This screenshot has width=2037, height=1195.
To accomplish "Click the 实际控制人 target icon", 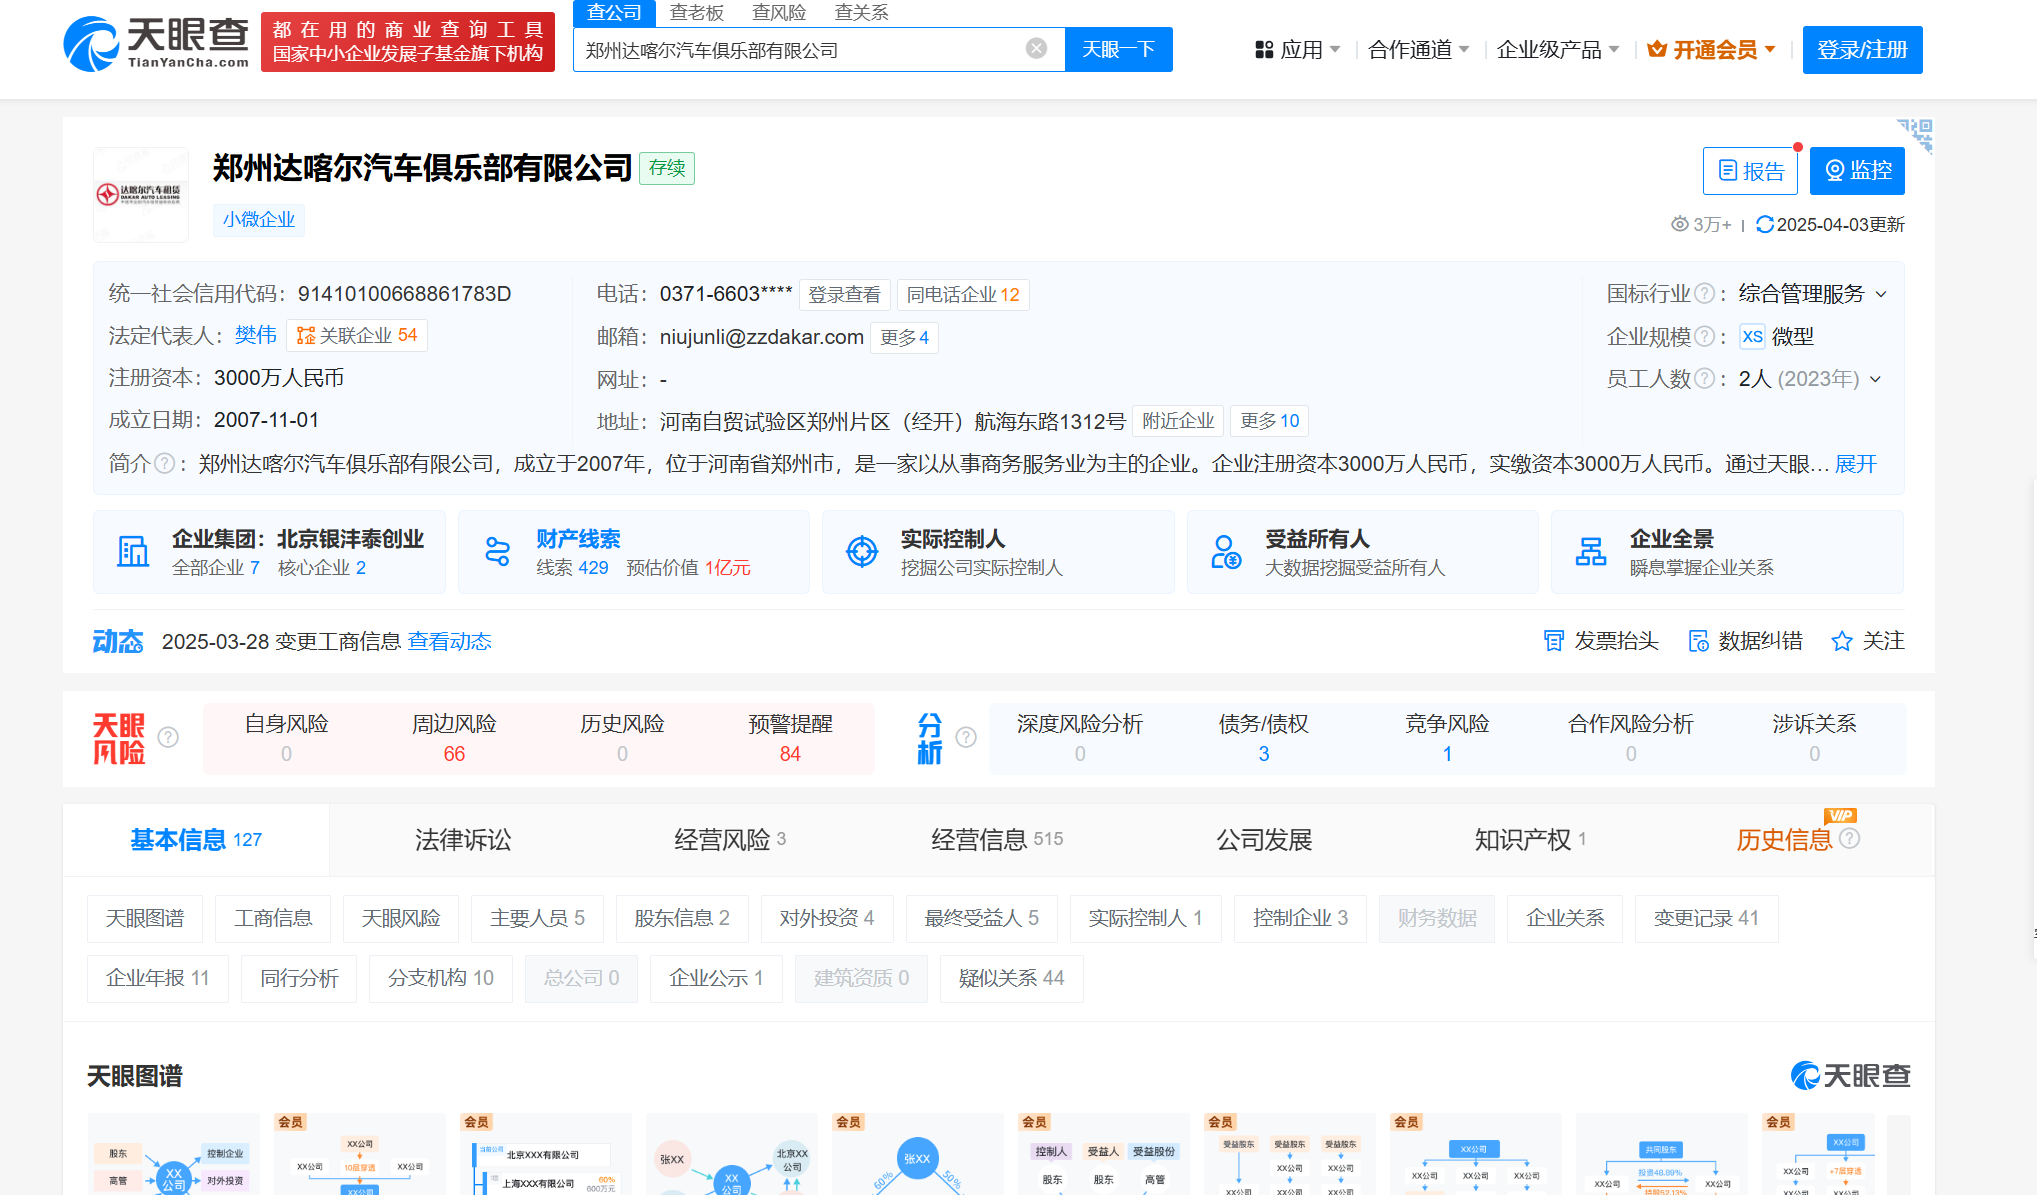I will (862, 551).
